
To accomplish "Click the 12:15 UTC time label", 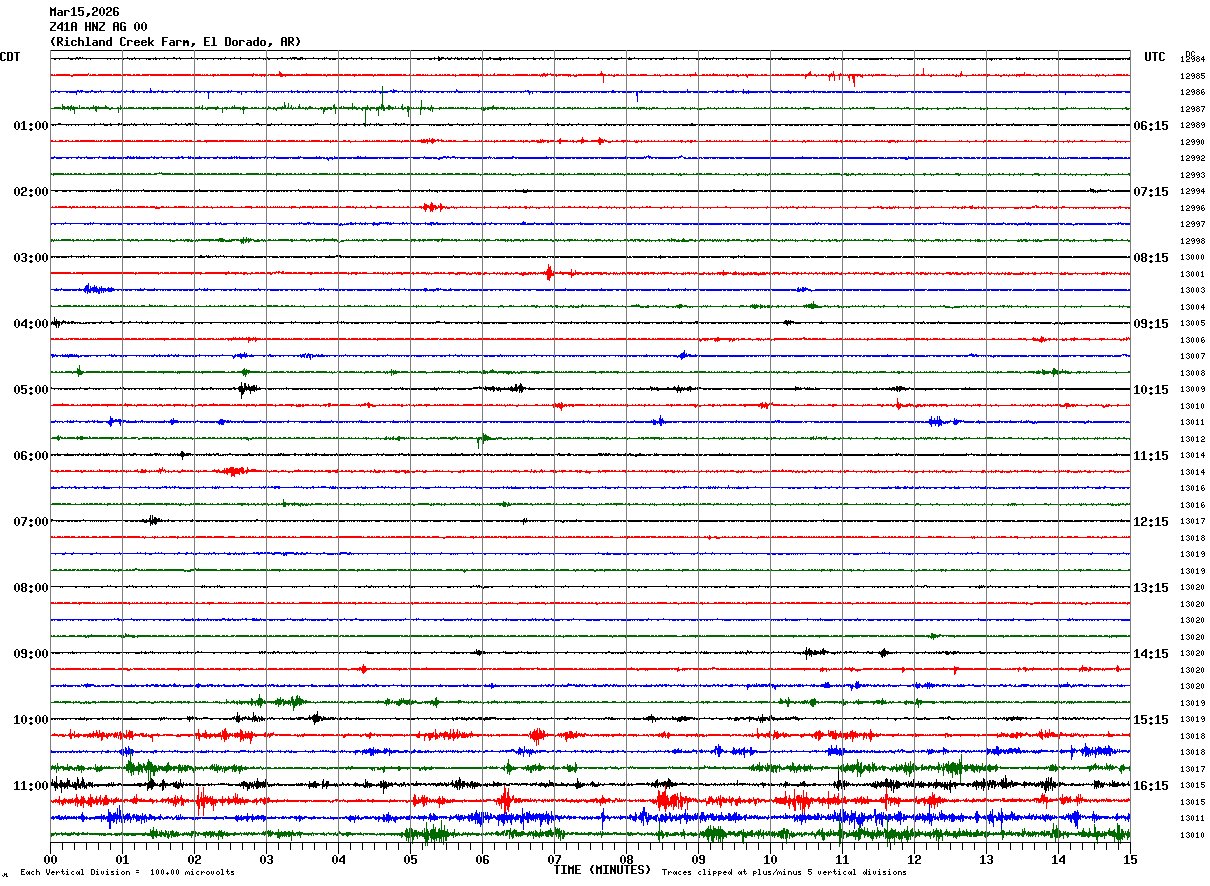I will [1151, 522].
